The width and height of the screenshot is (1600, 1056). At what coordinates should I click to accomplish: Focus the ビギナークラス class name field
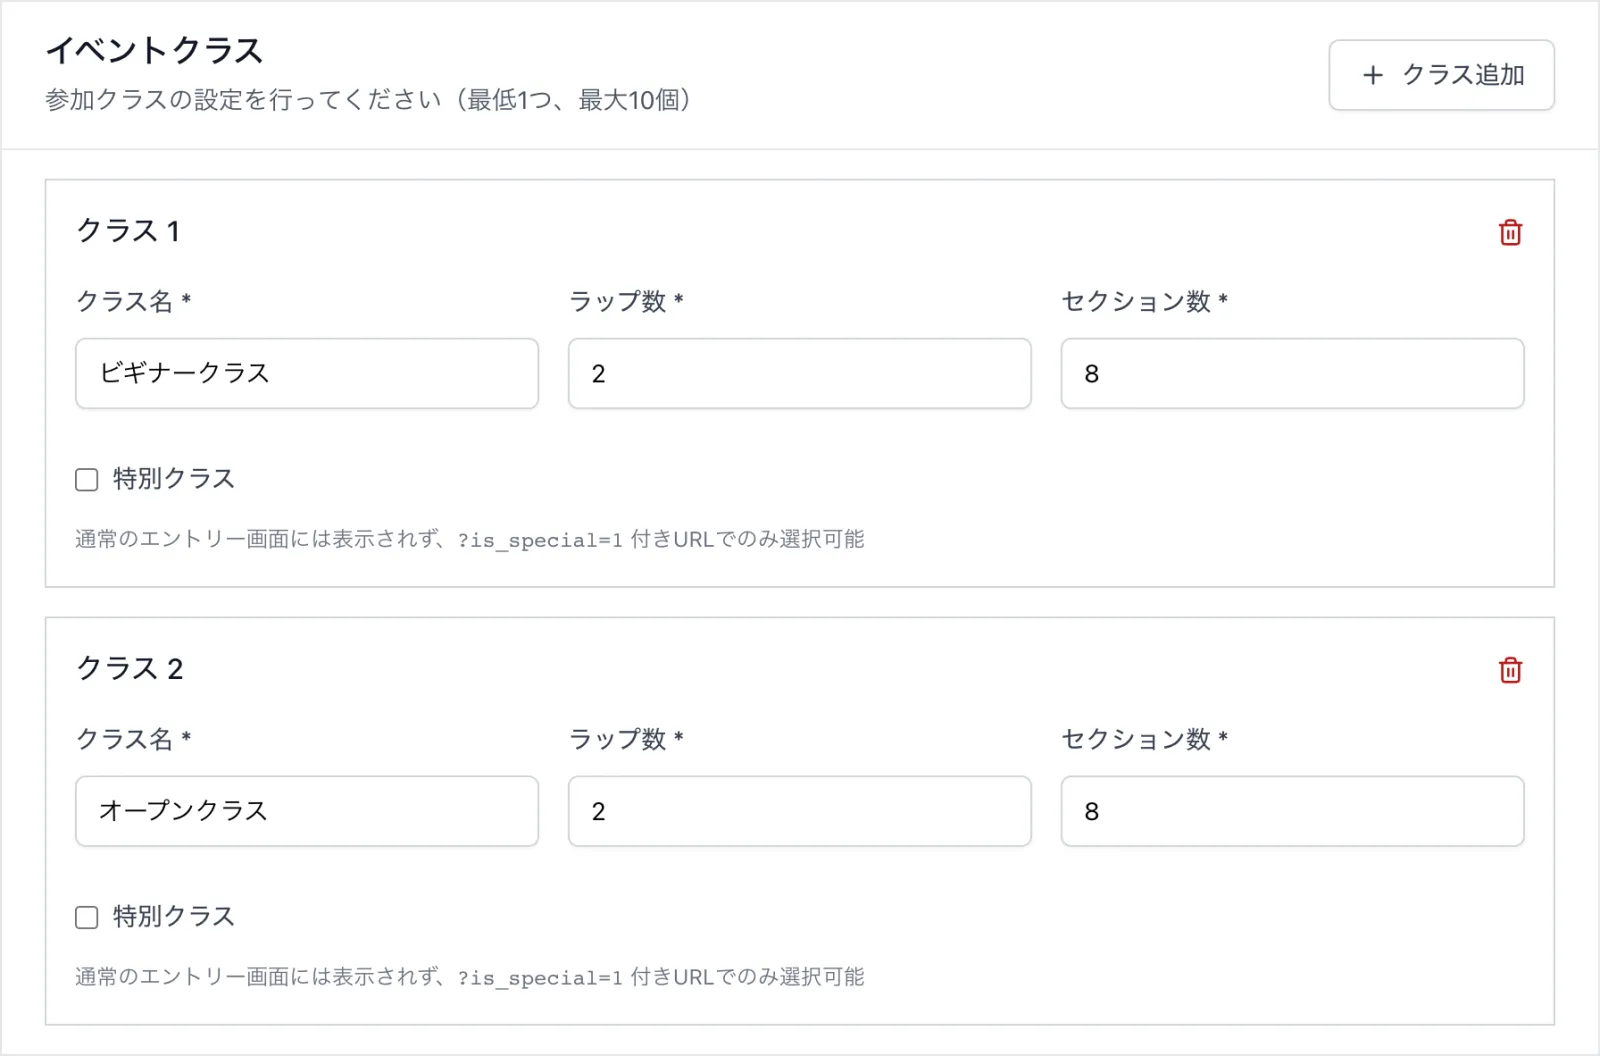pos(307,373)
